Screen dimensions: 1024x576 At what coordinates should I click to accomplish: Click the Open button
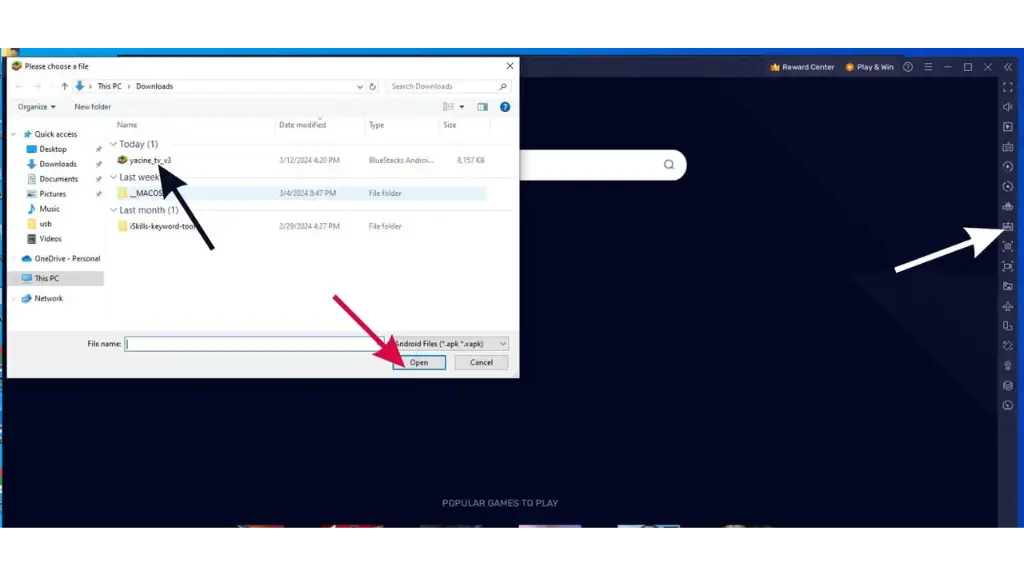419,362
